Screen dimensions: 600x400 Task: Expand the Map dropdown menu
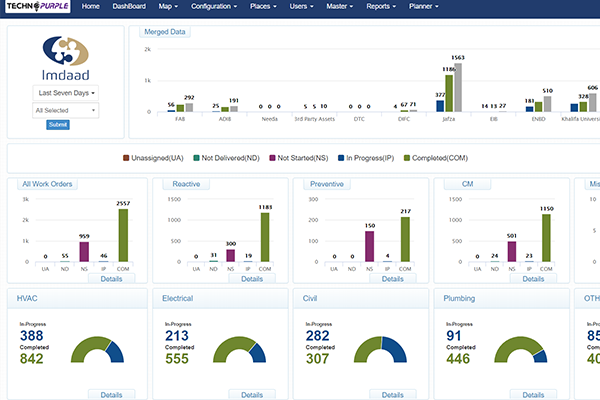click(x=168, y=6)
